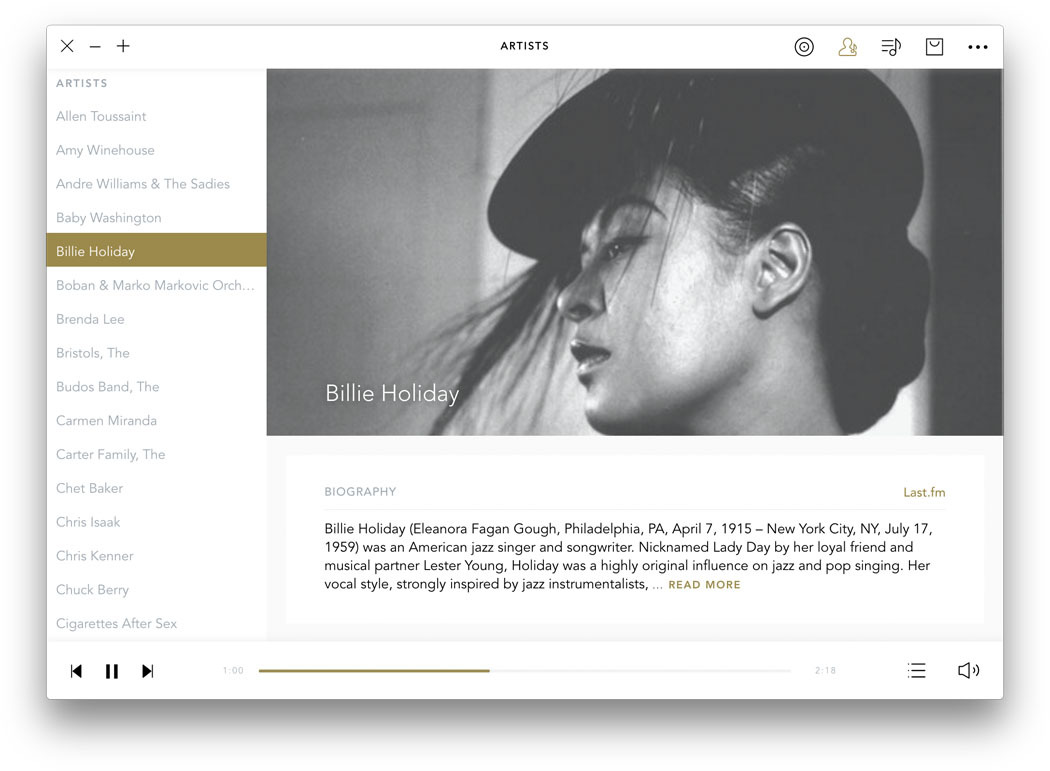Open the playlists music note icon

point(891,47)
